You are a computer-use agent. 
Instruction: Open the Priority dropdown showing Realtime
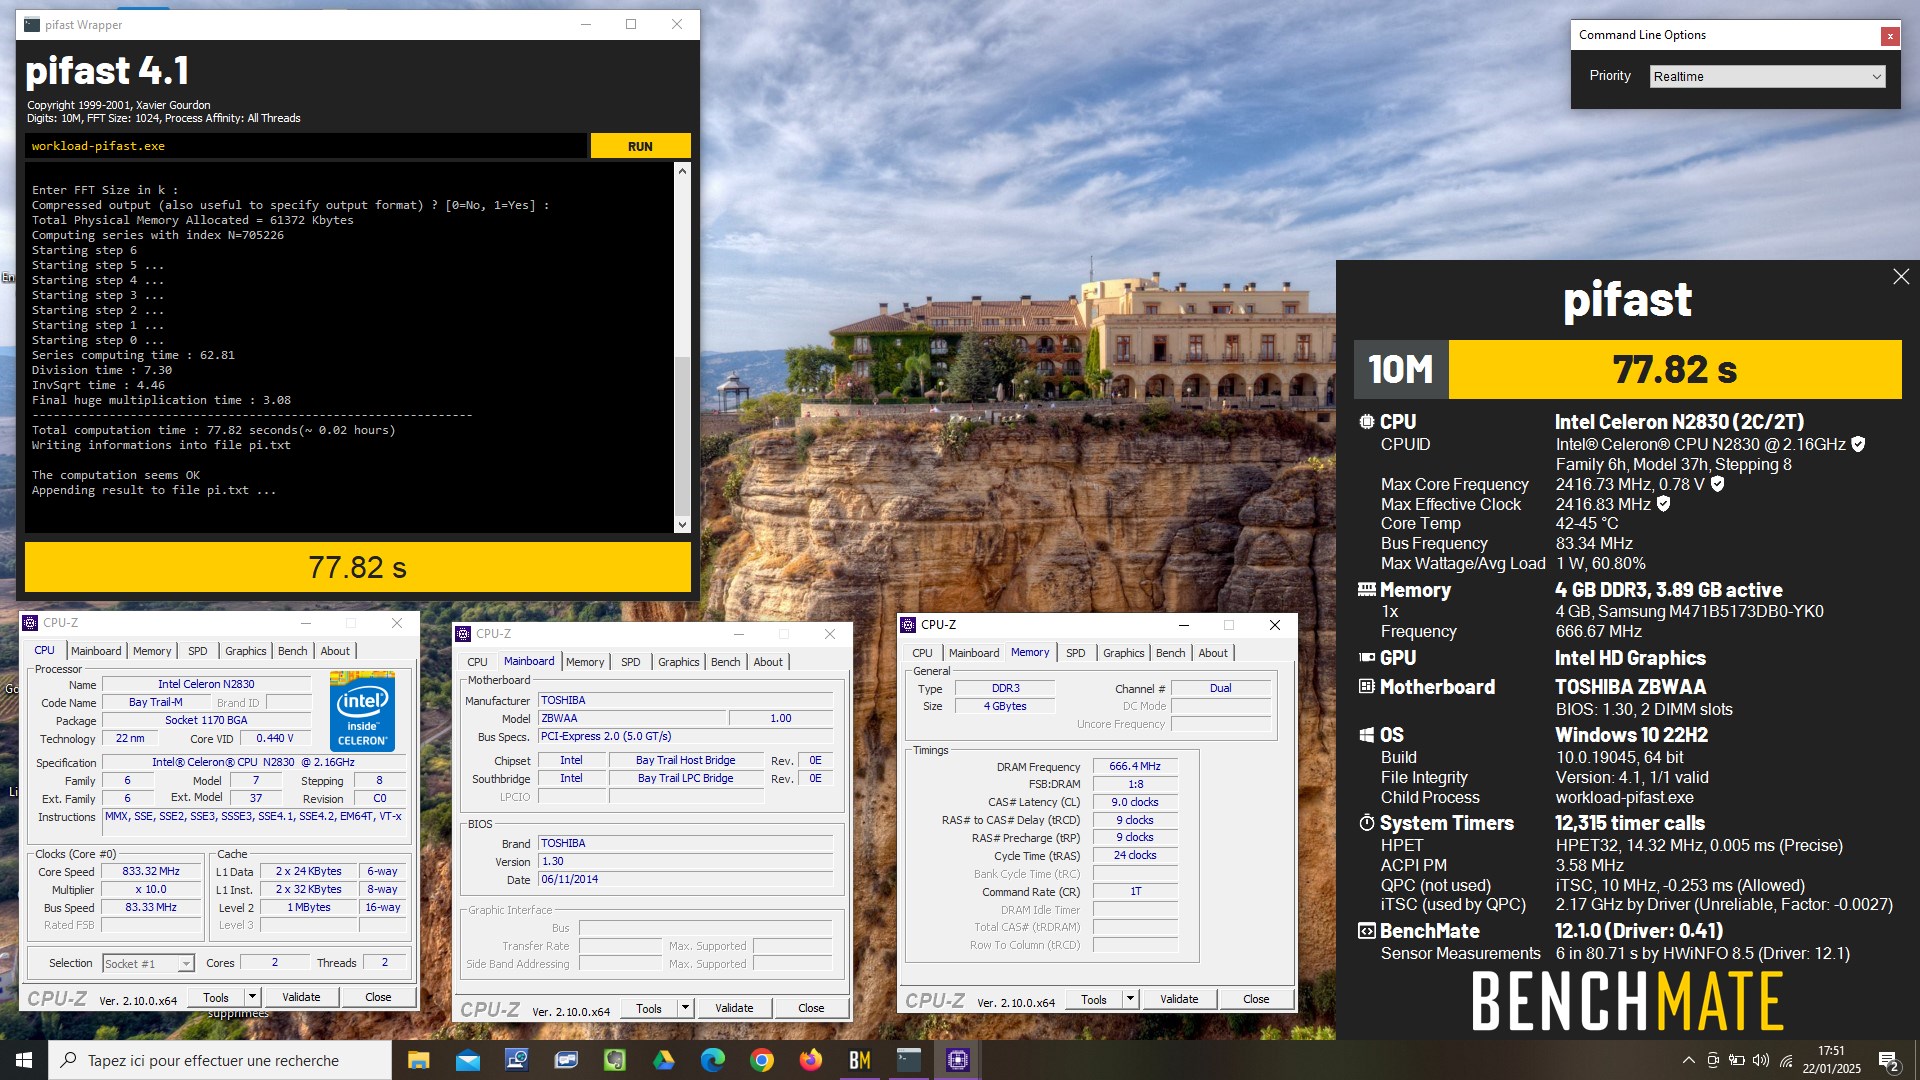click(1767, 76)
